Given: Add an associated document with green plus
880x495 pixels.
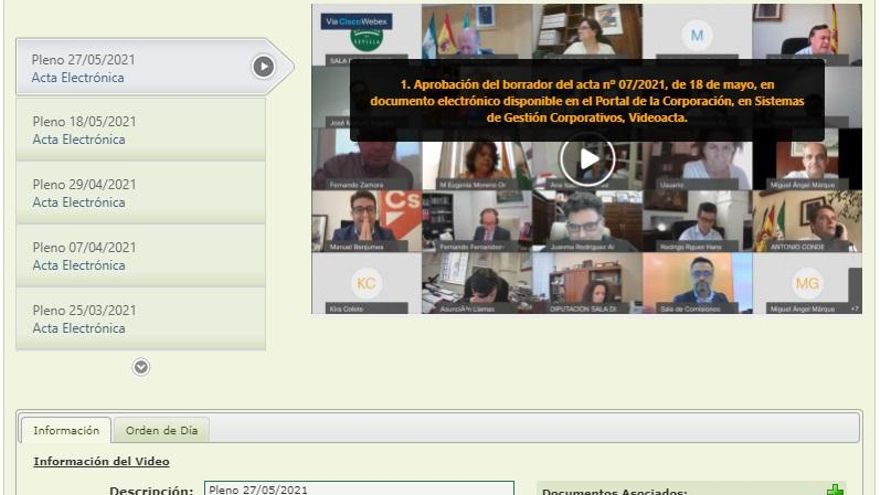Looking at the screenshot, I should (835, 489).
